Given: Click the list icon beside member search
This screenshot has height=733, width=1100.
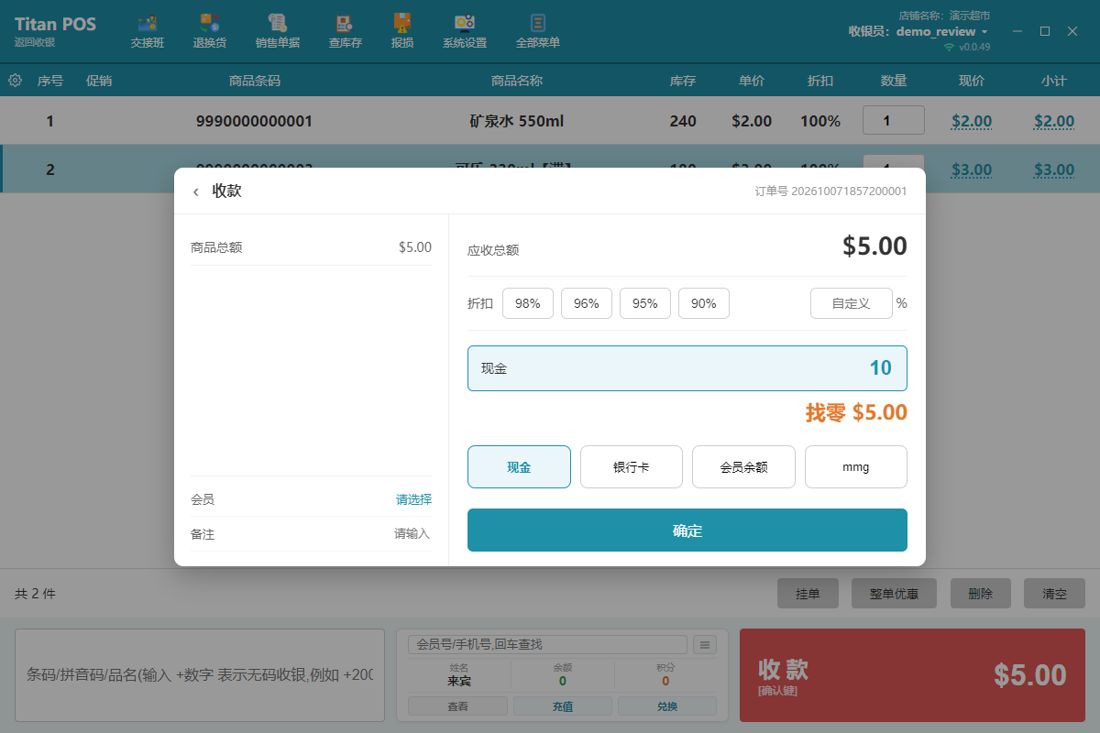Looking at the screenshot, I should [x=704, y=645].
